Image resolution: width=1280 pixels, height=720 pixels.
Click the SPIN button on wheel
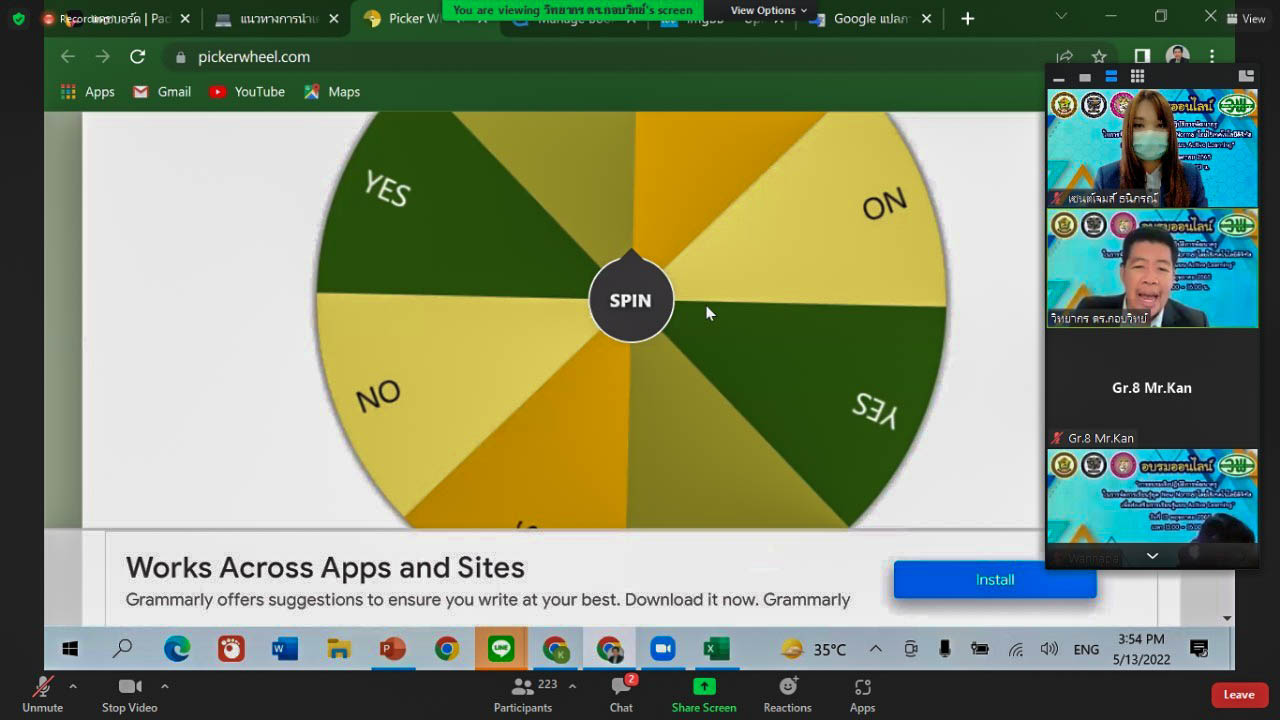pos(630,300)
